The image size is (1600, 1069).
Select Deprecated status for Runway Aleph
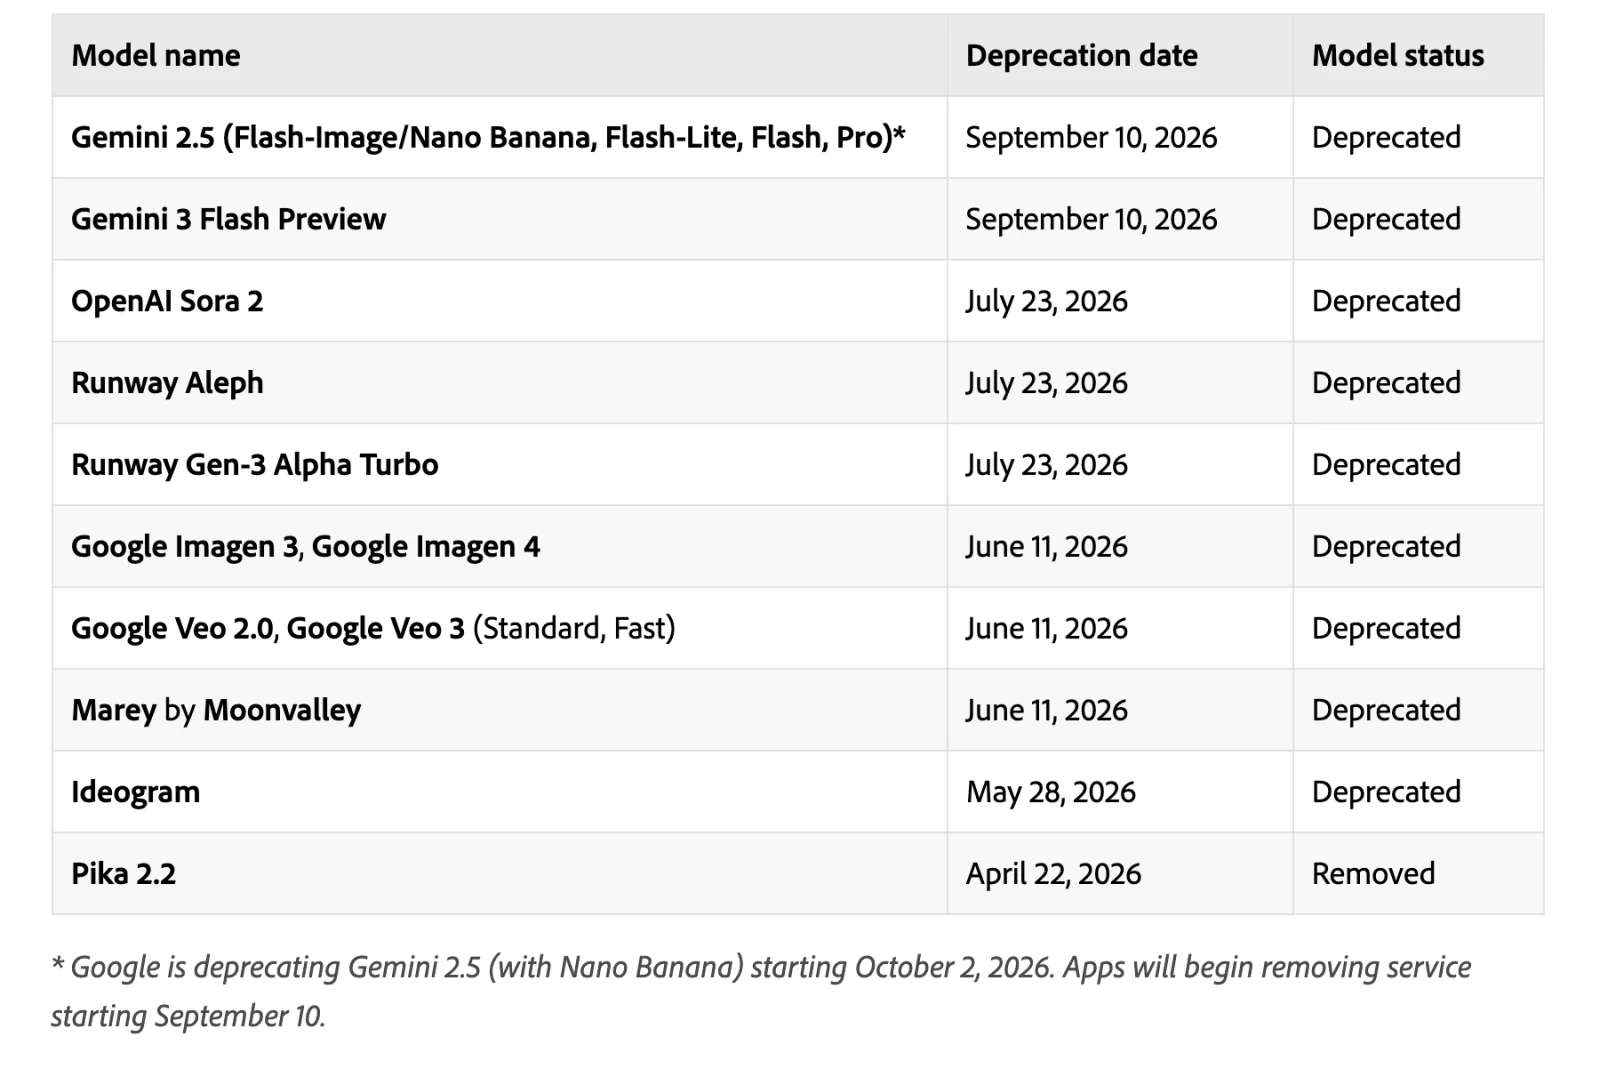[x=1386, y=383]
